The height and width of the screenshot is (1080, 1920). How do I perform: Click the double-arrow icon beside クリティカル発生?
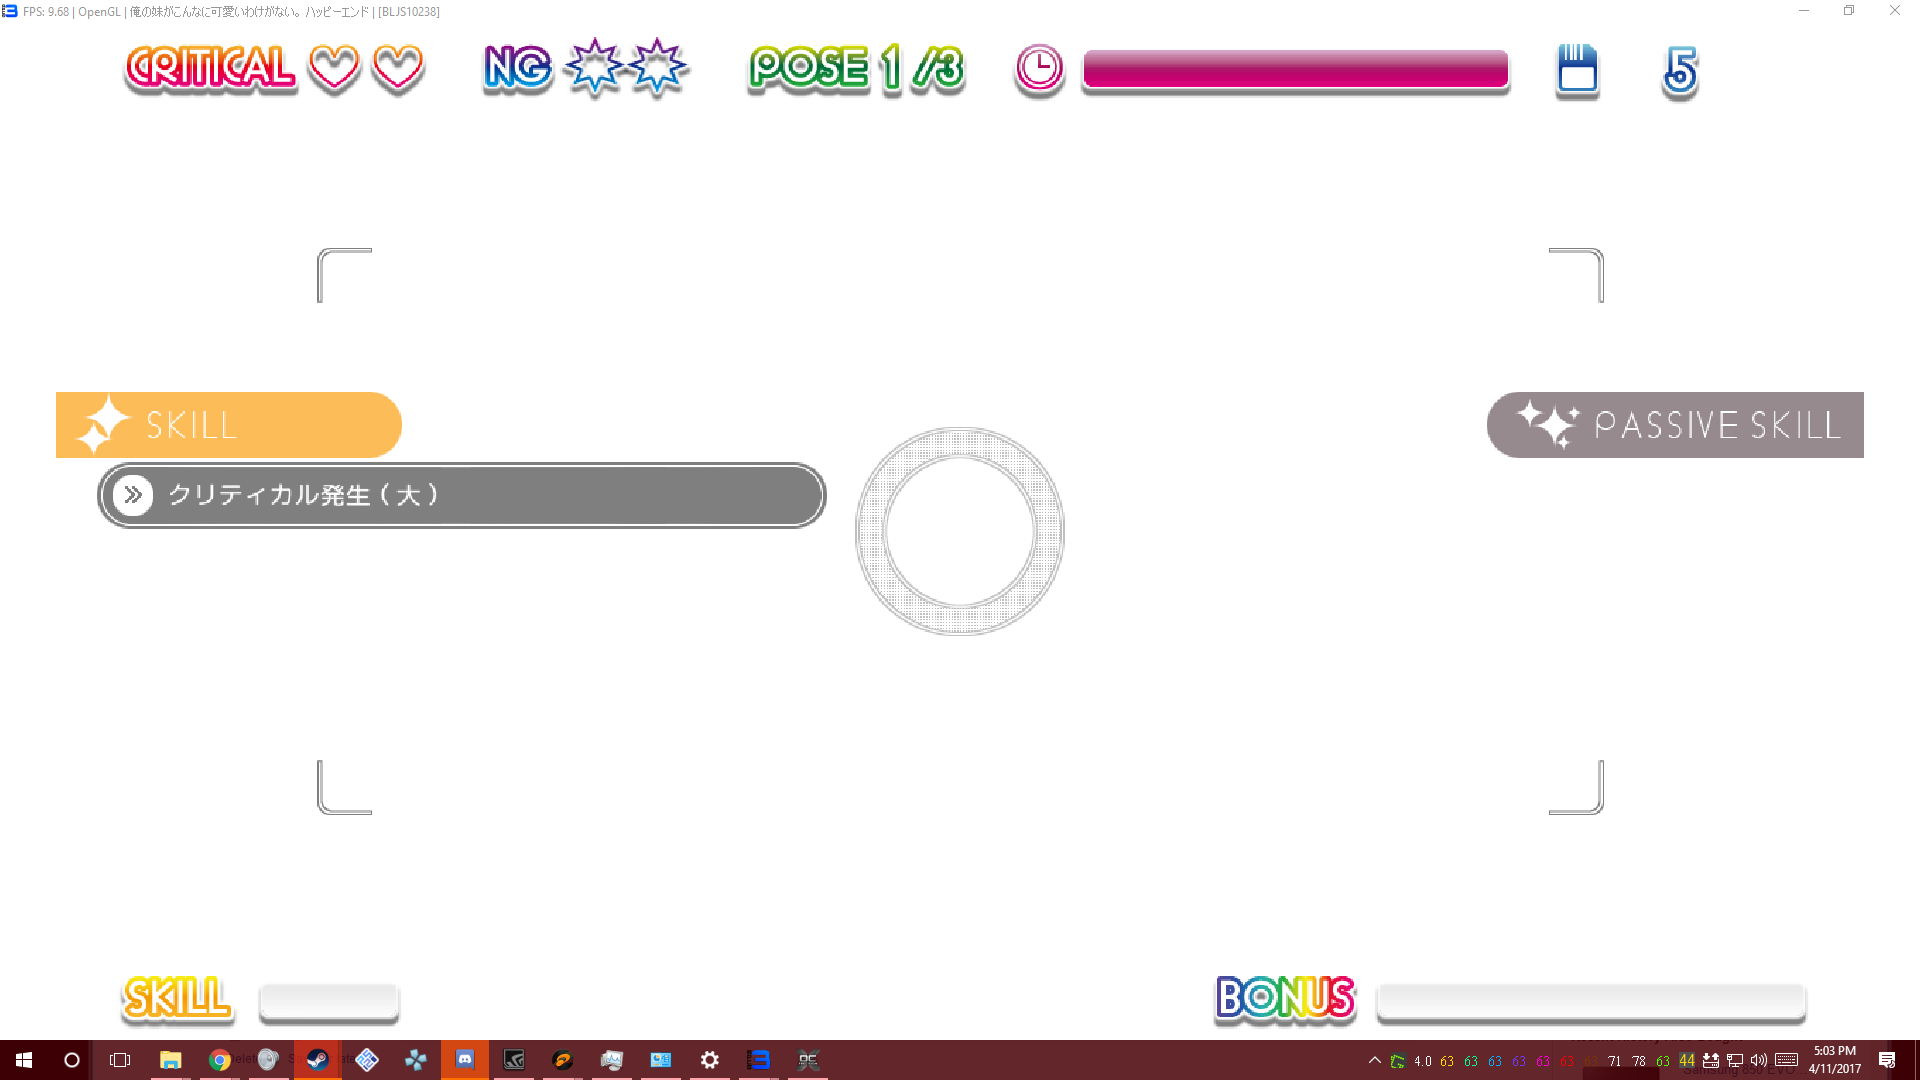(x=133, y=495)
